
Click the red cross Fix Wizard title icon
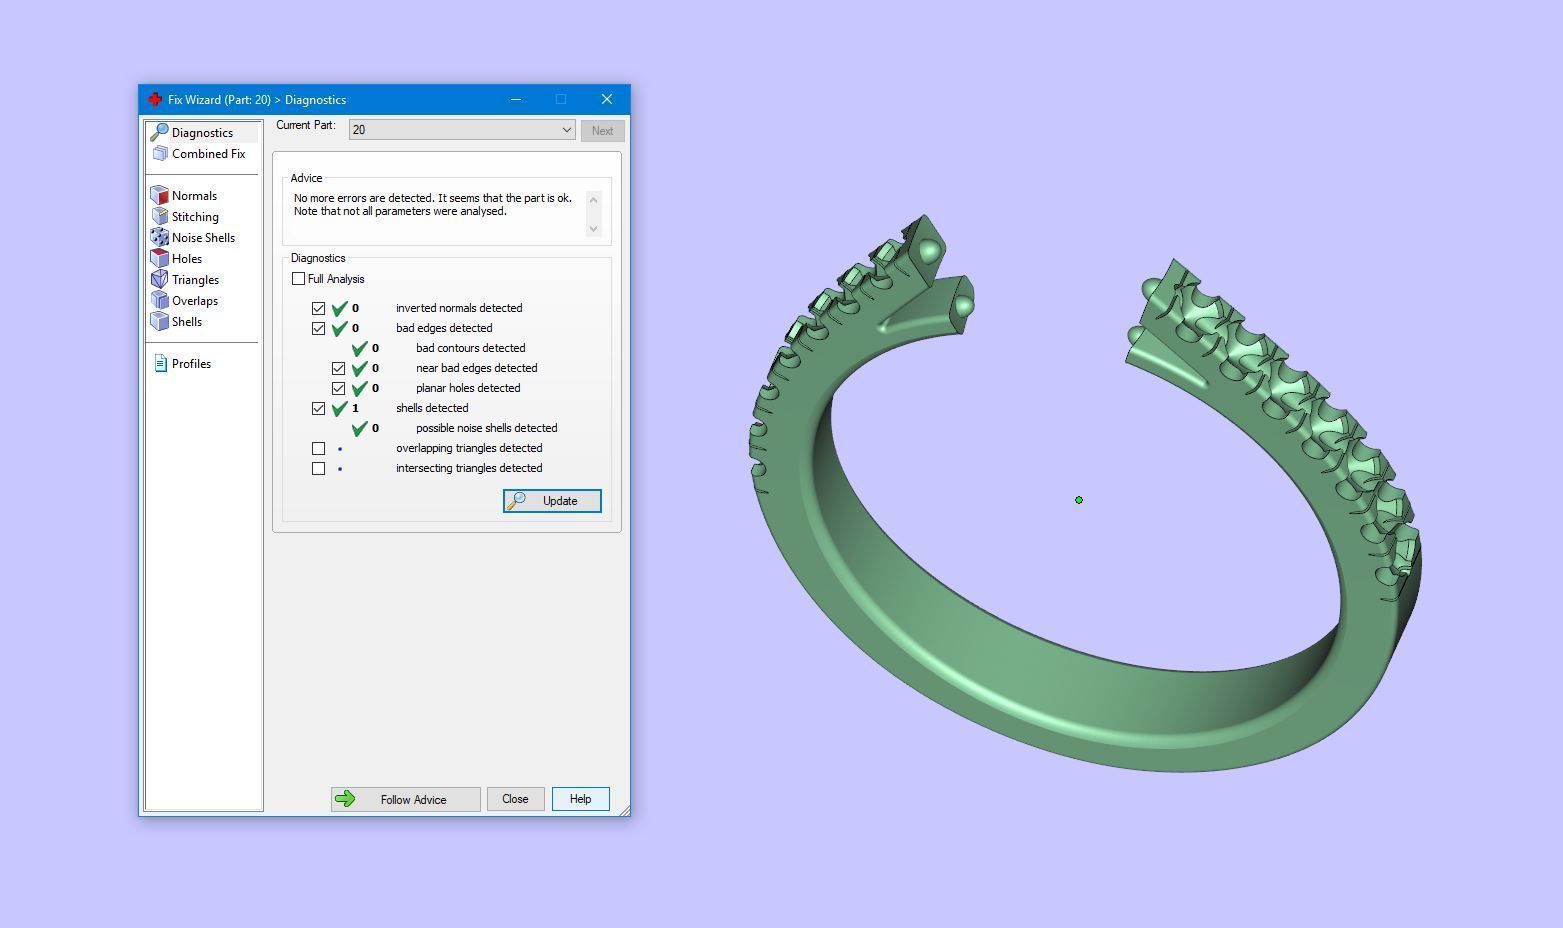(154, 99)
